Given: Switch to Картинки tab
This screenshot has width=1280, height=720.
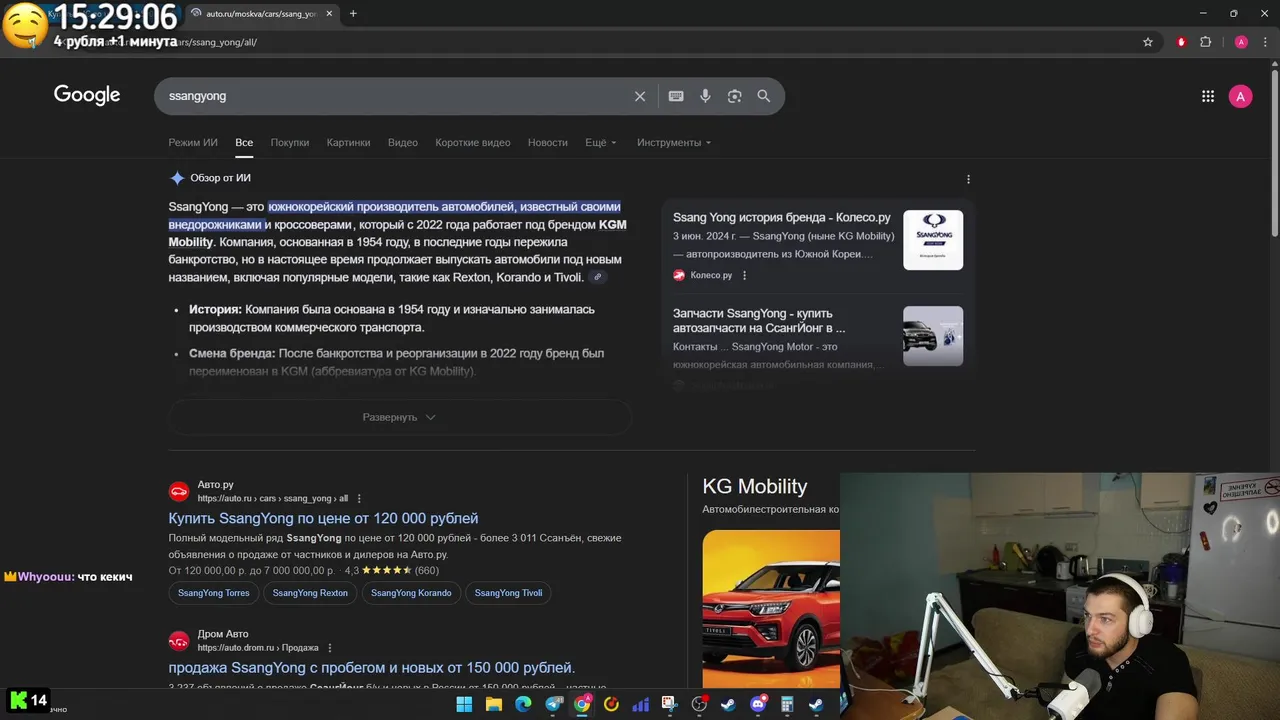Looking at the screenshot, I should click(x=348, y=142).
